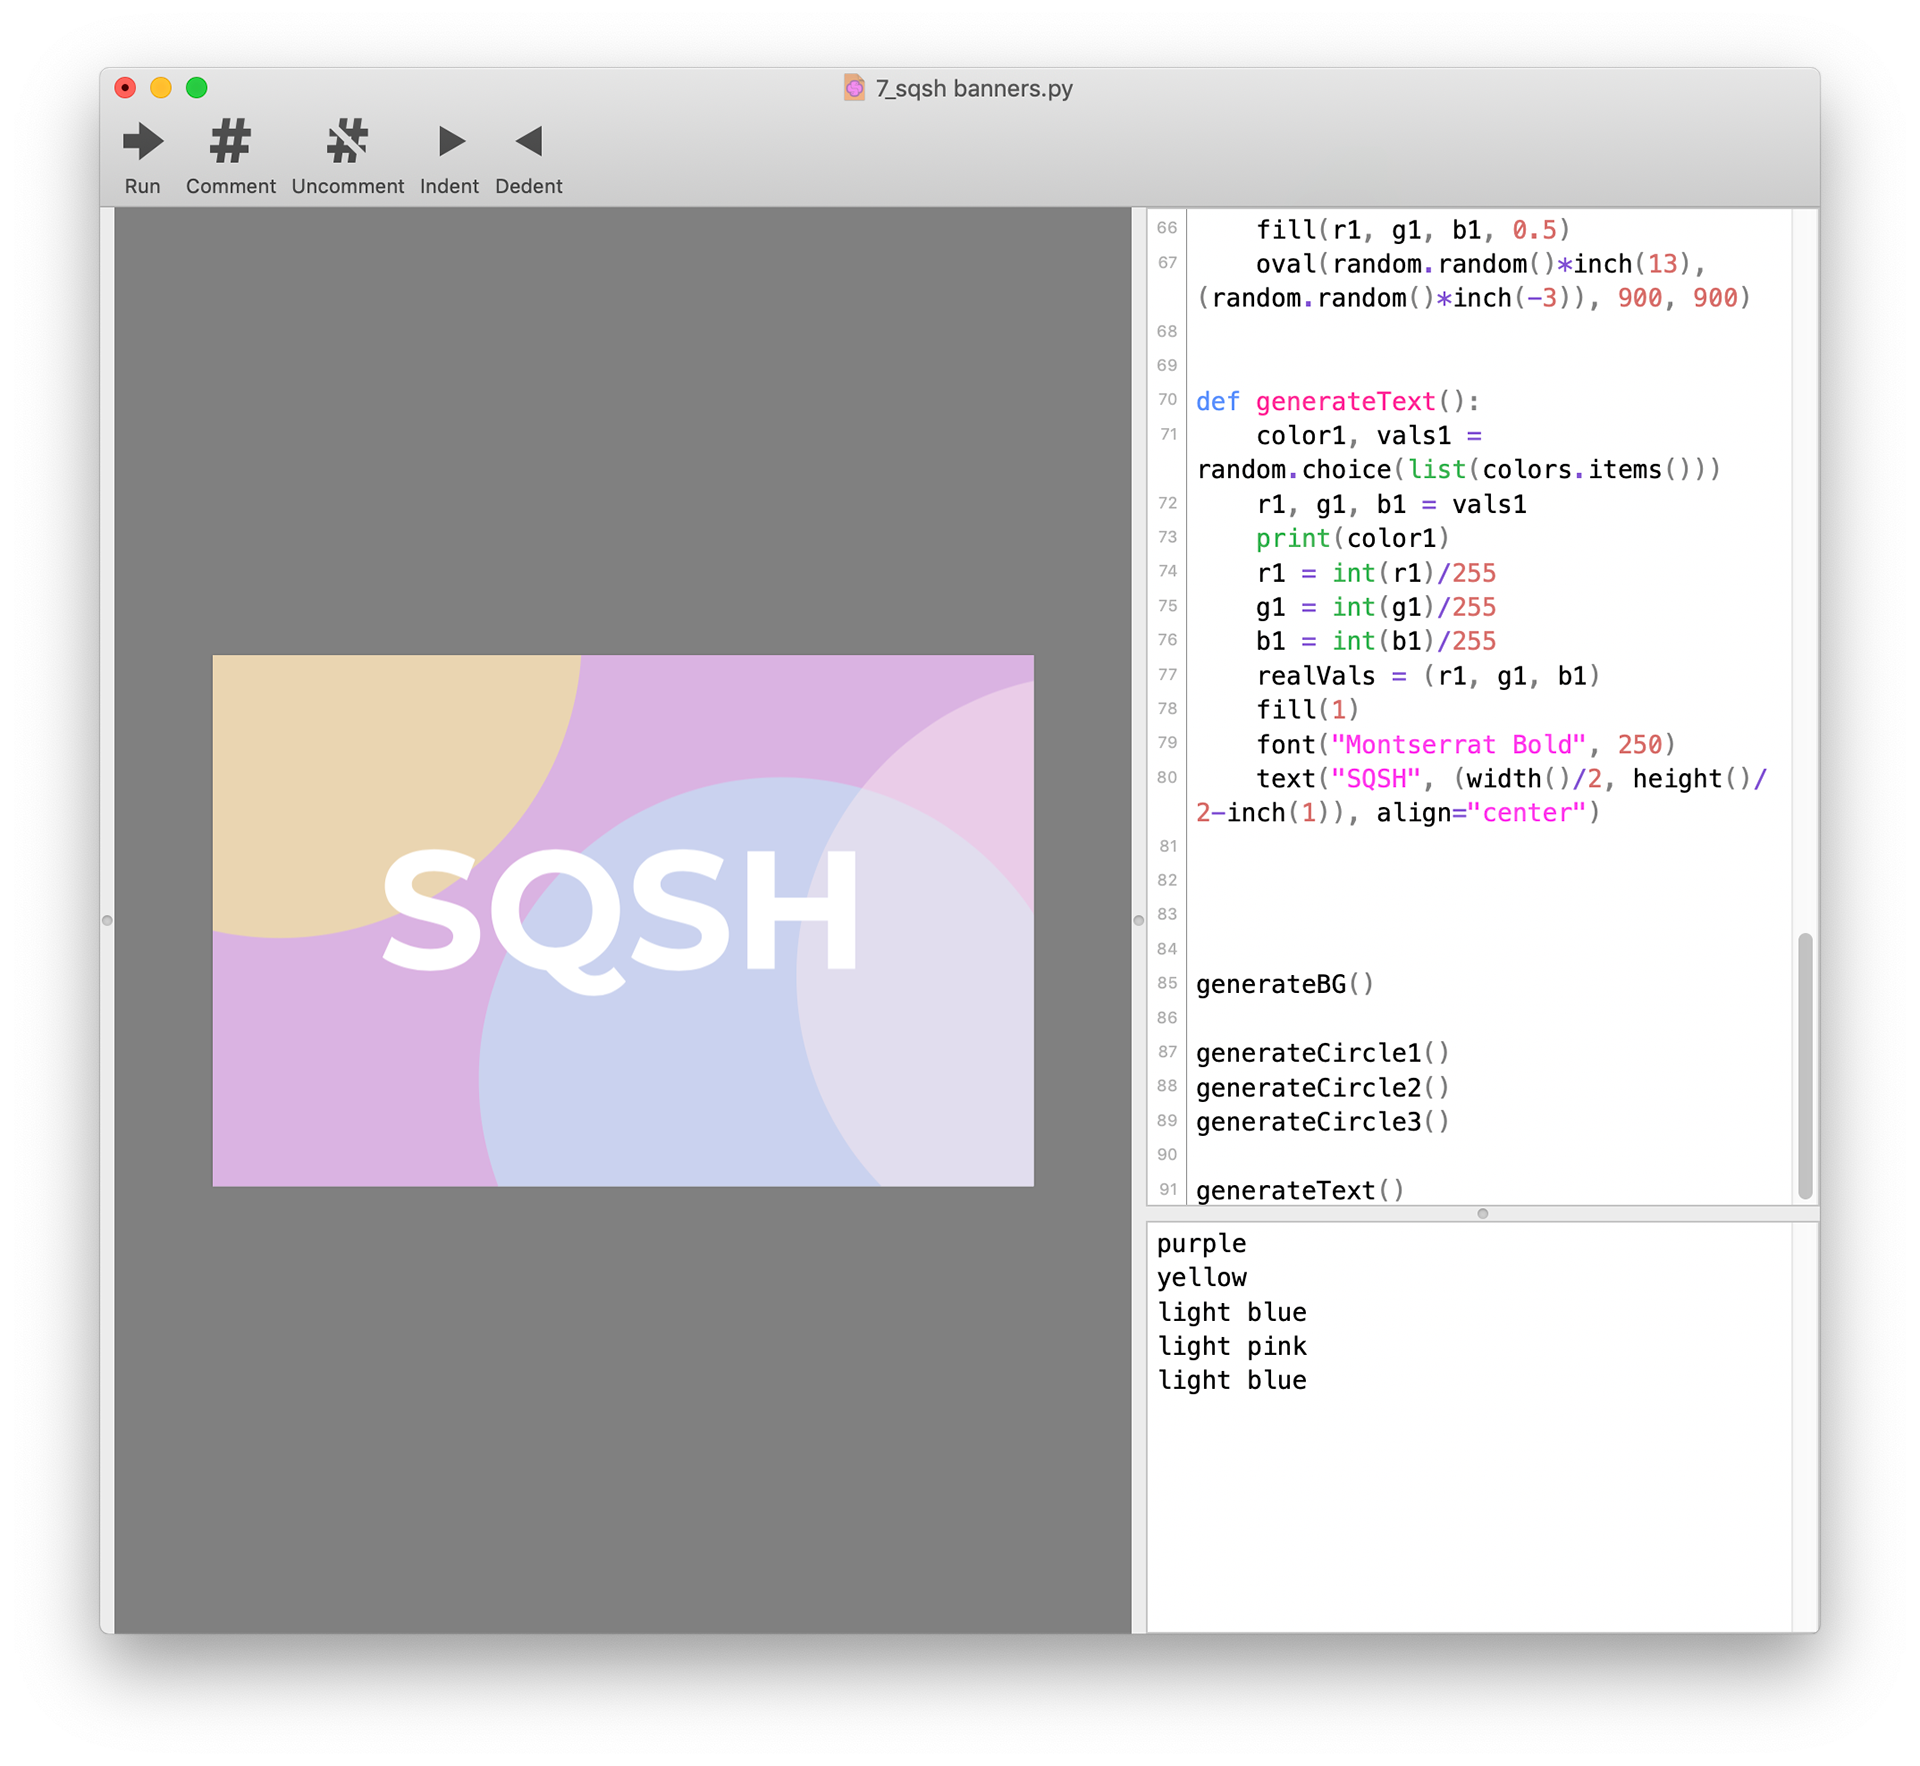Viewport: 1920px width, 1766px height.
Task: Close the window with the red button
Action: [125, 88]
